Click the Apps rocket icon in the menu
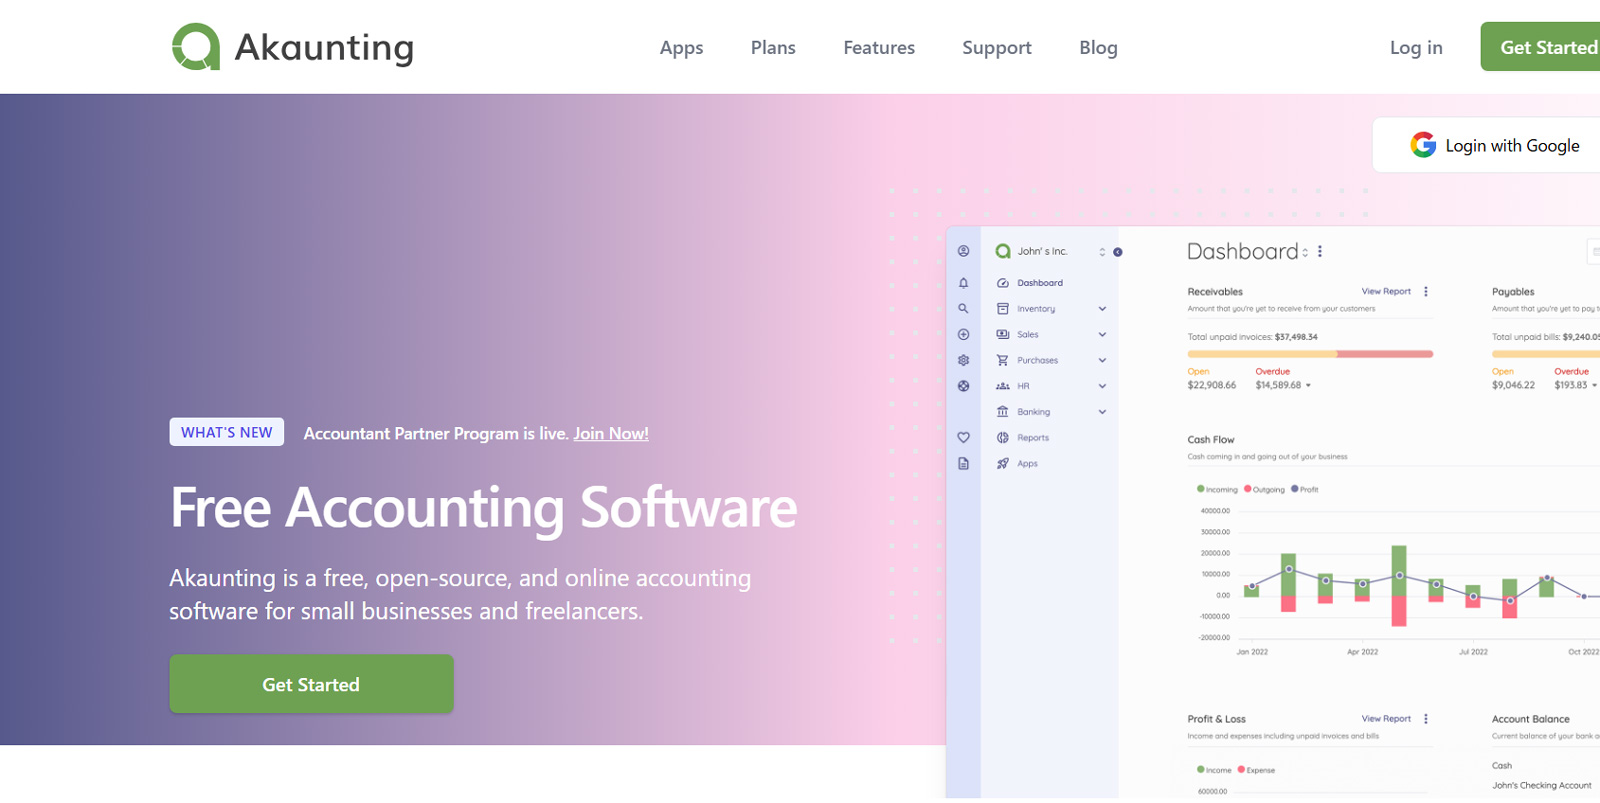Screen dimensions: 1600x803 (x=1002, y=464)
